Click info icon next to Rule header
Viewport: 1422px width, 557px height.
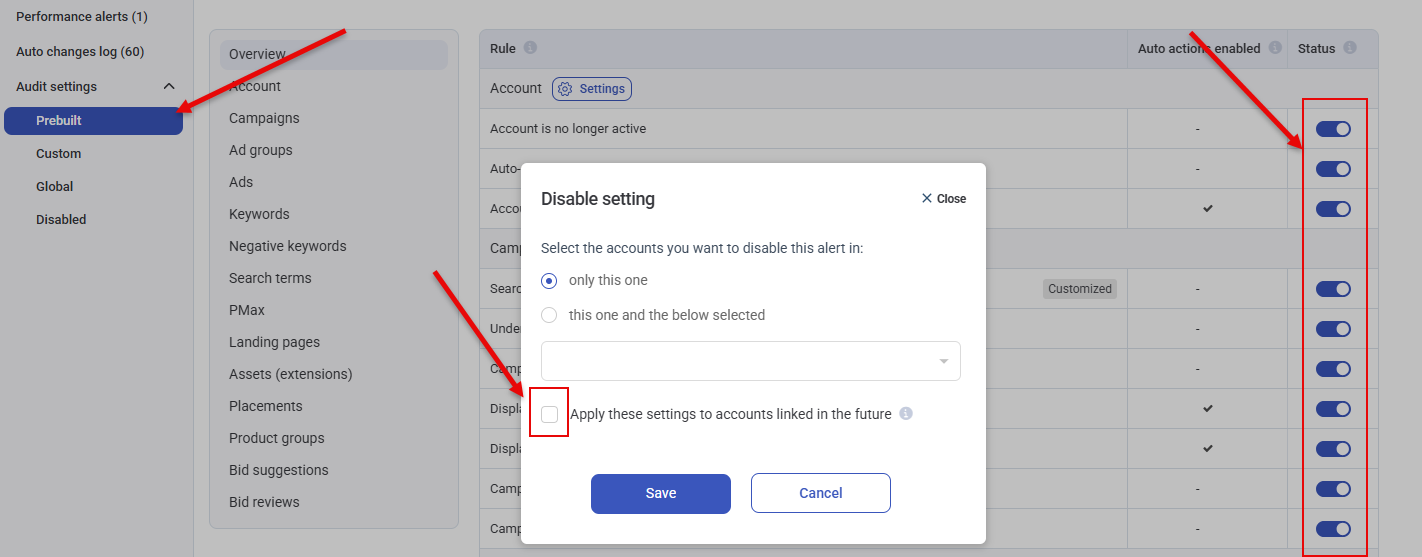[x=530, y=48]
